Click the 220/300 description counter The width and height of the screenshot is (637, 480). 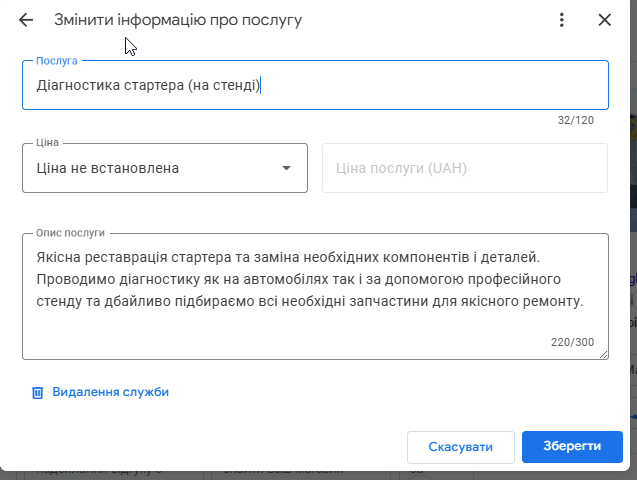pyautogui.click(x=572, y=343)
